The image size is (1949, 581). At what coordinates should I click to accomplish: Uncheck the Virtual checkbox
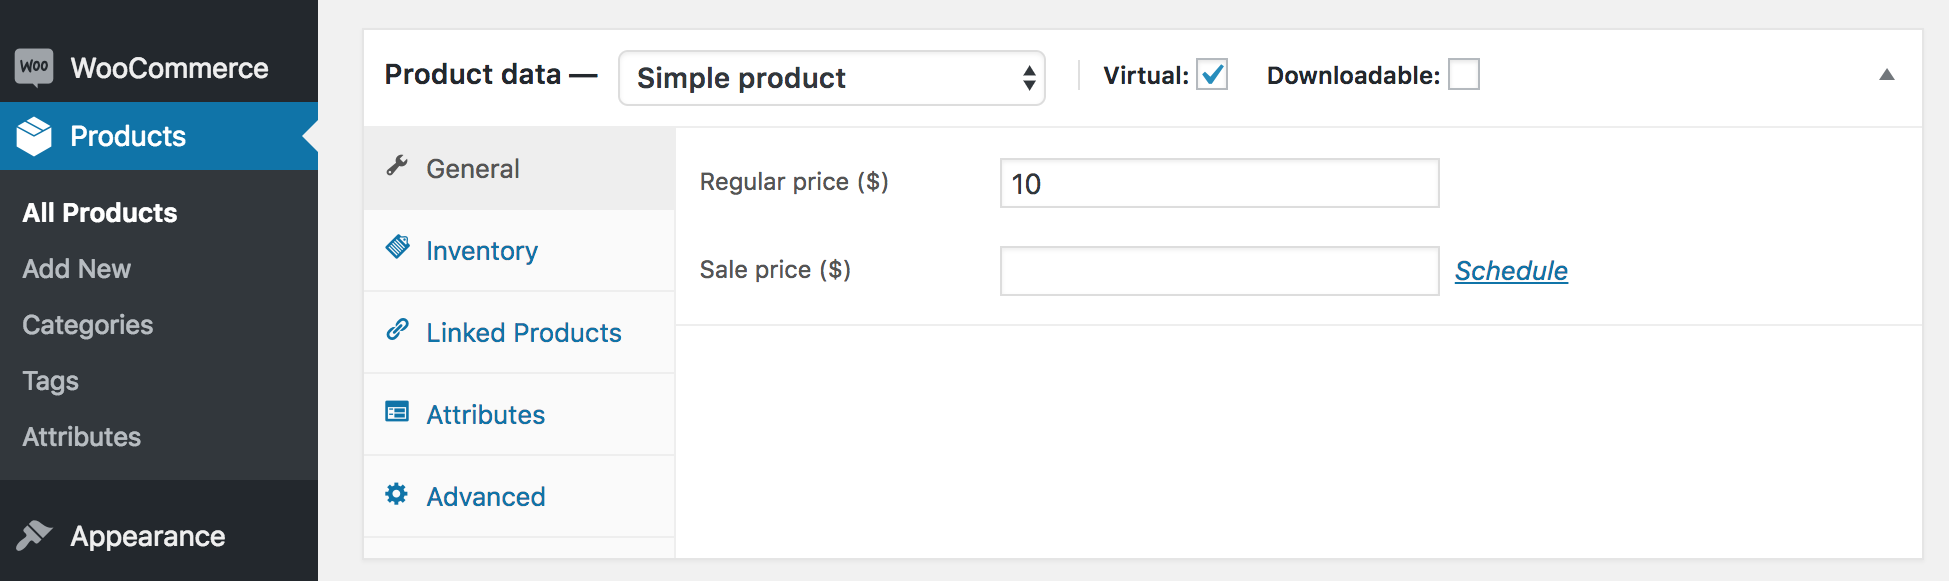point(1212,75)
